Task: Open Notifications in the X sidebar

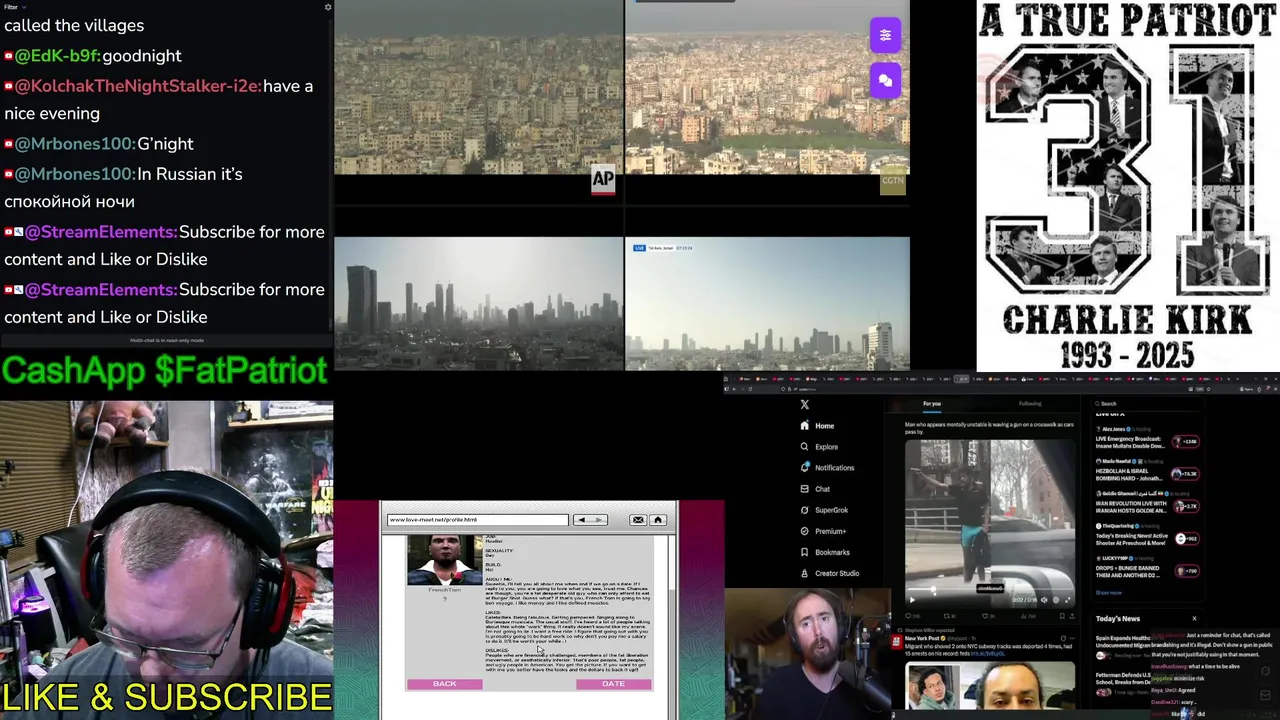Action: pos(827,468)
